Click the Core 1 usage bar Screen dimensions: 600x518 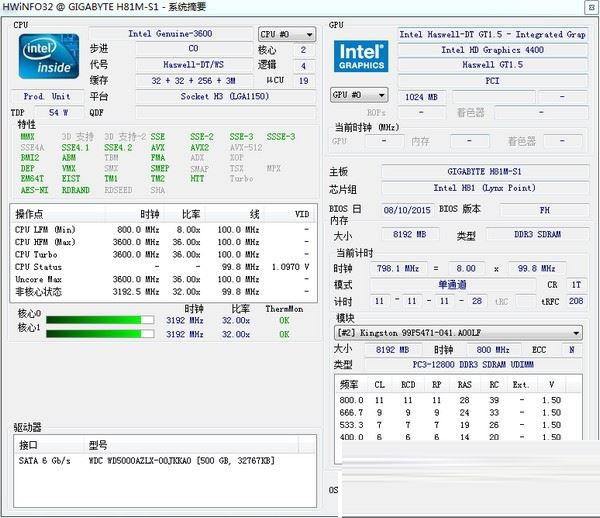(100, 334)
